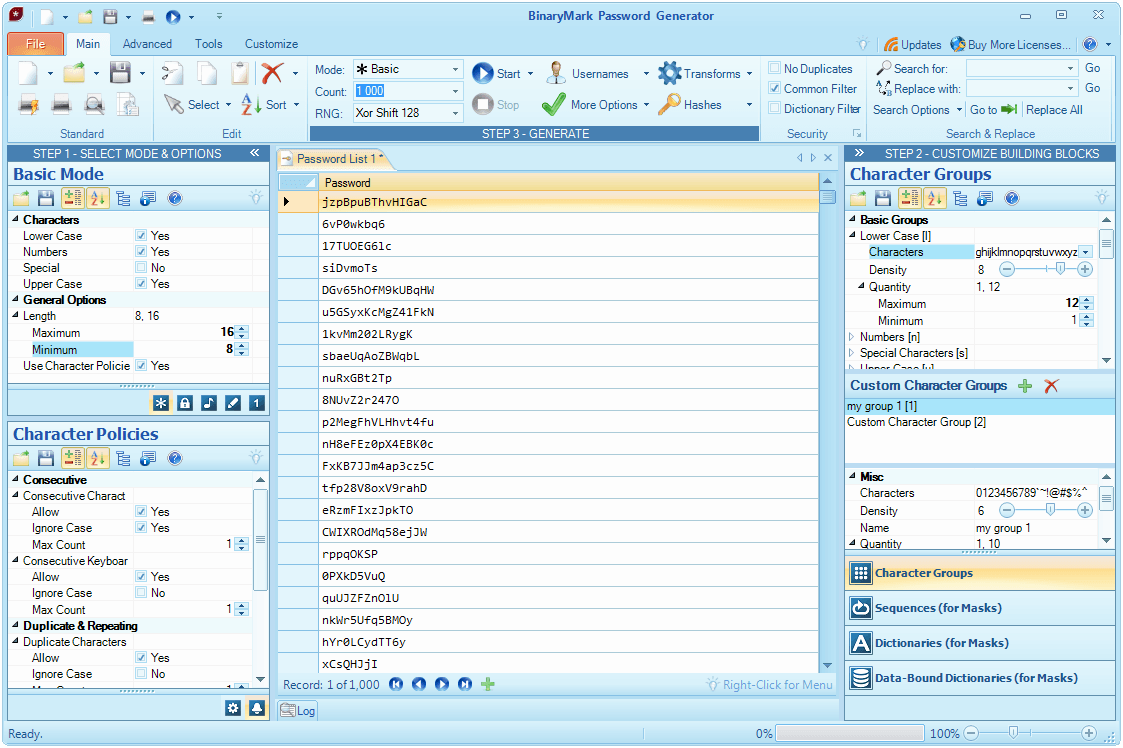Image resolution: width=1123 pixels, height=748 pixels.
Task: Click the Cut scissors icon
Action: 172,72
